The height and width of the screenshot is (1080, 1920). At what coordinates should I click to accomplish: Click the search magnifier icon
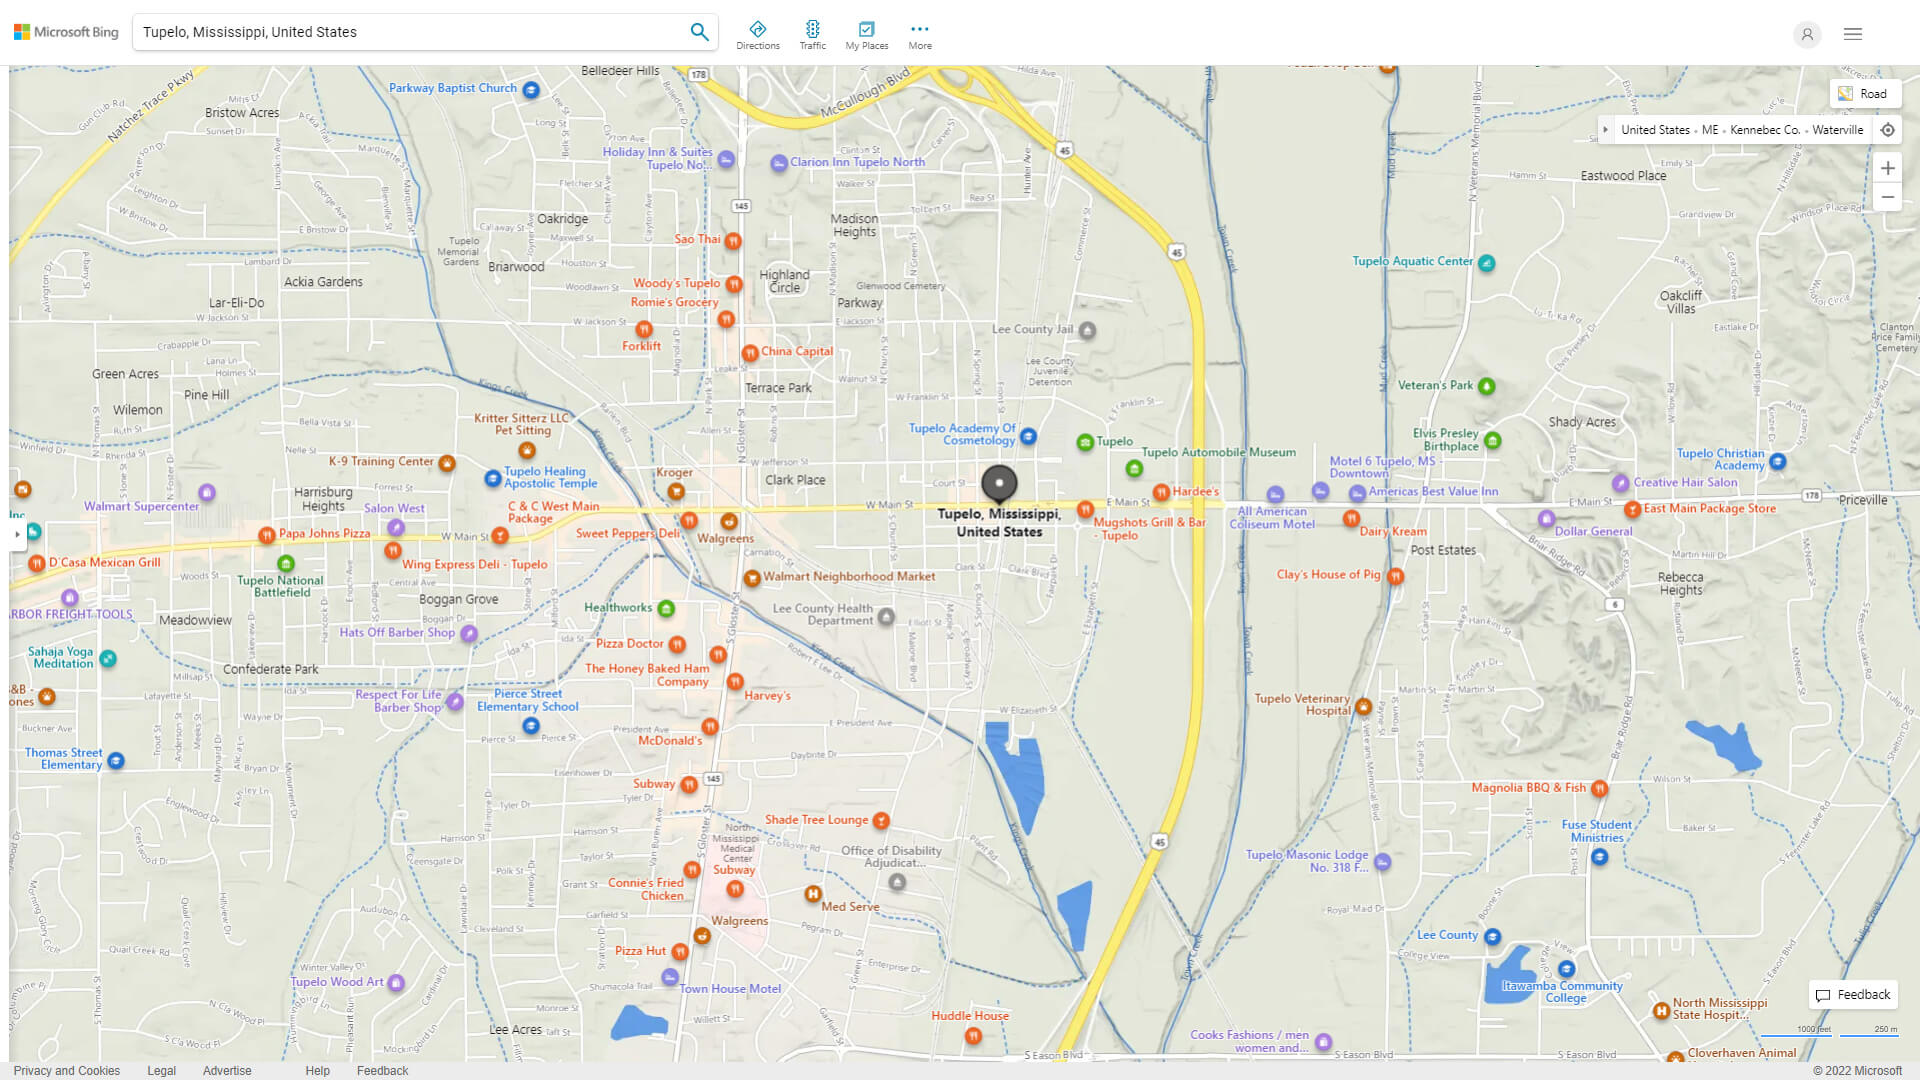[x=699, y=31]
